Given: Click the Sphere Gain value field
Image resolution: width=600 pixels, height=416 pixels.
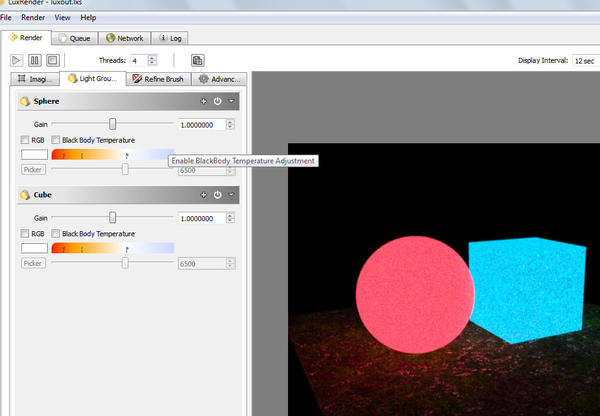Looking at the screenshot, I should [202, 125].
